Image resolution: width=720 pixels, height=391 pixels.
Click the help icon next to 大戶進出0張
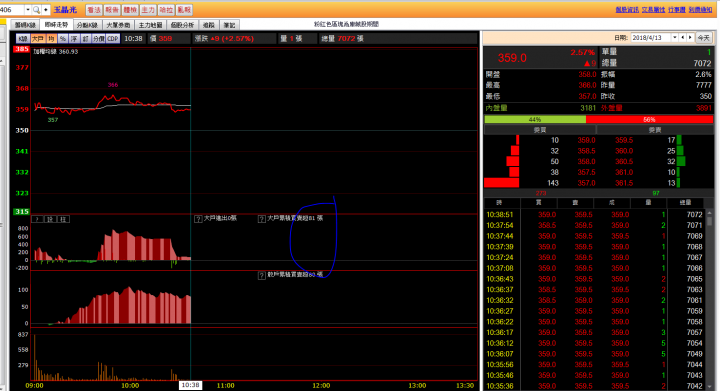point(198,219)
